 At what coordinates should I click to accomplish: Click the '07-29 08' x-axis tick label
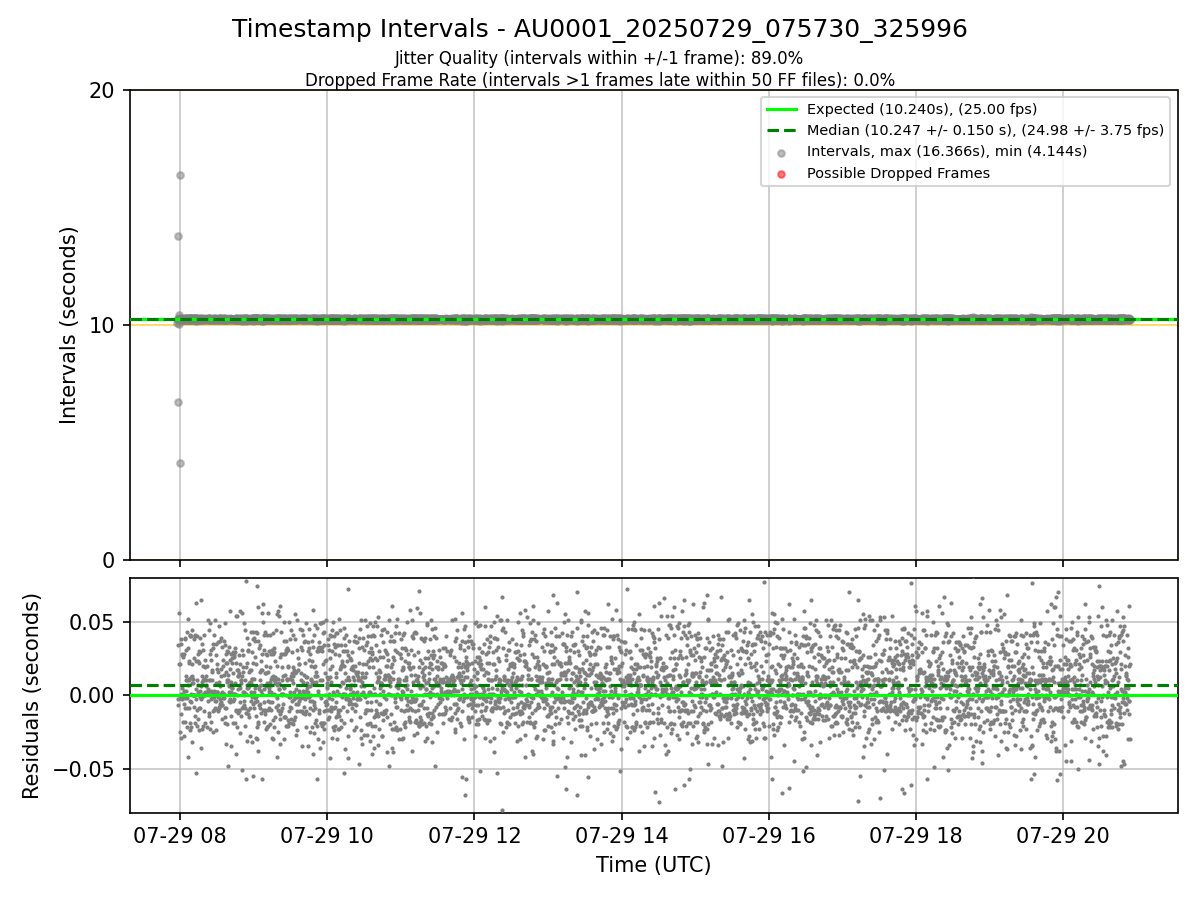click(x=180, y=836)
